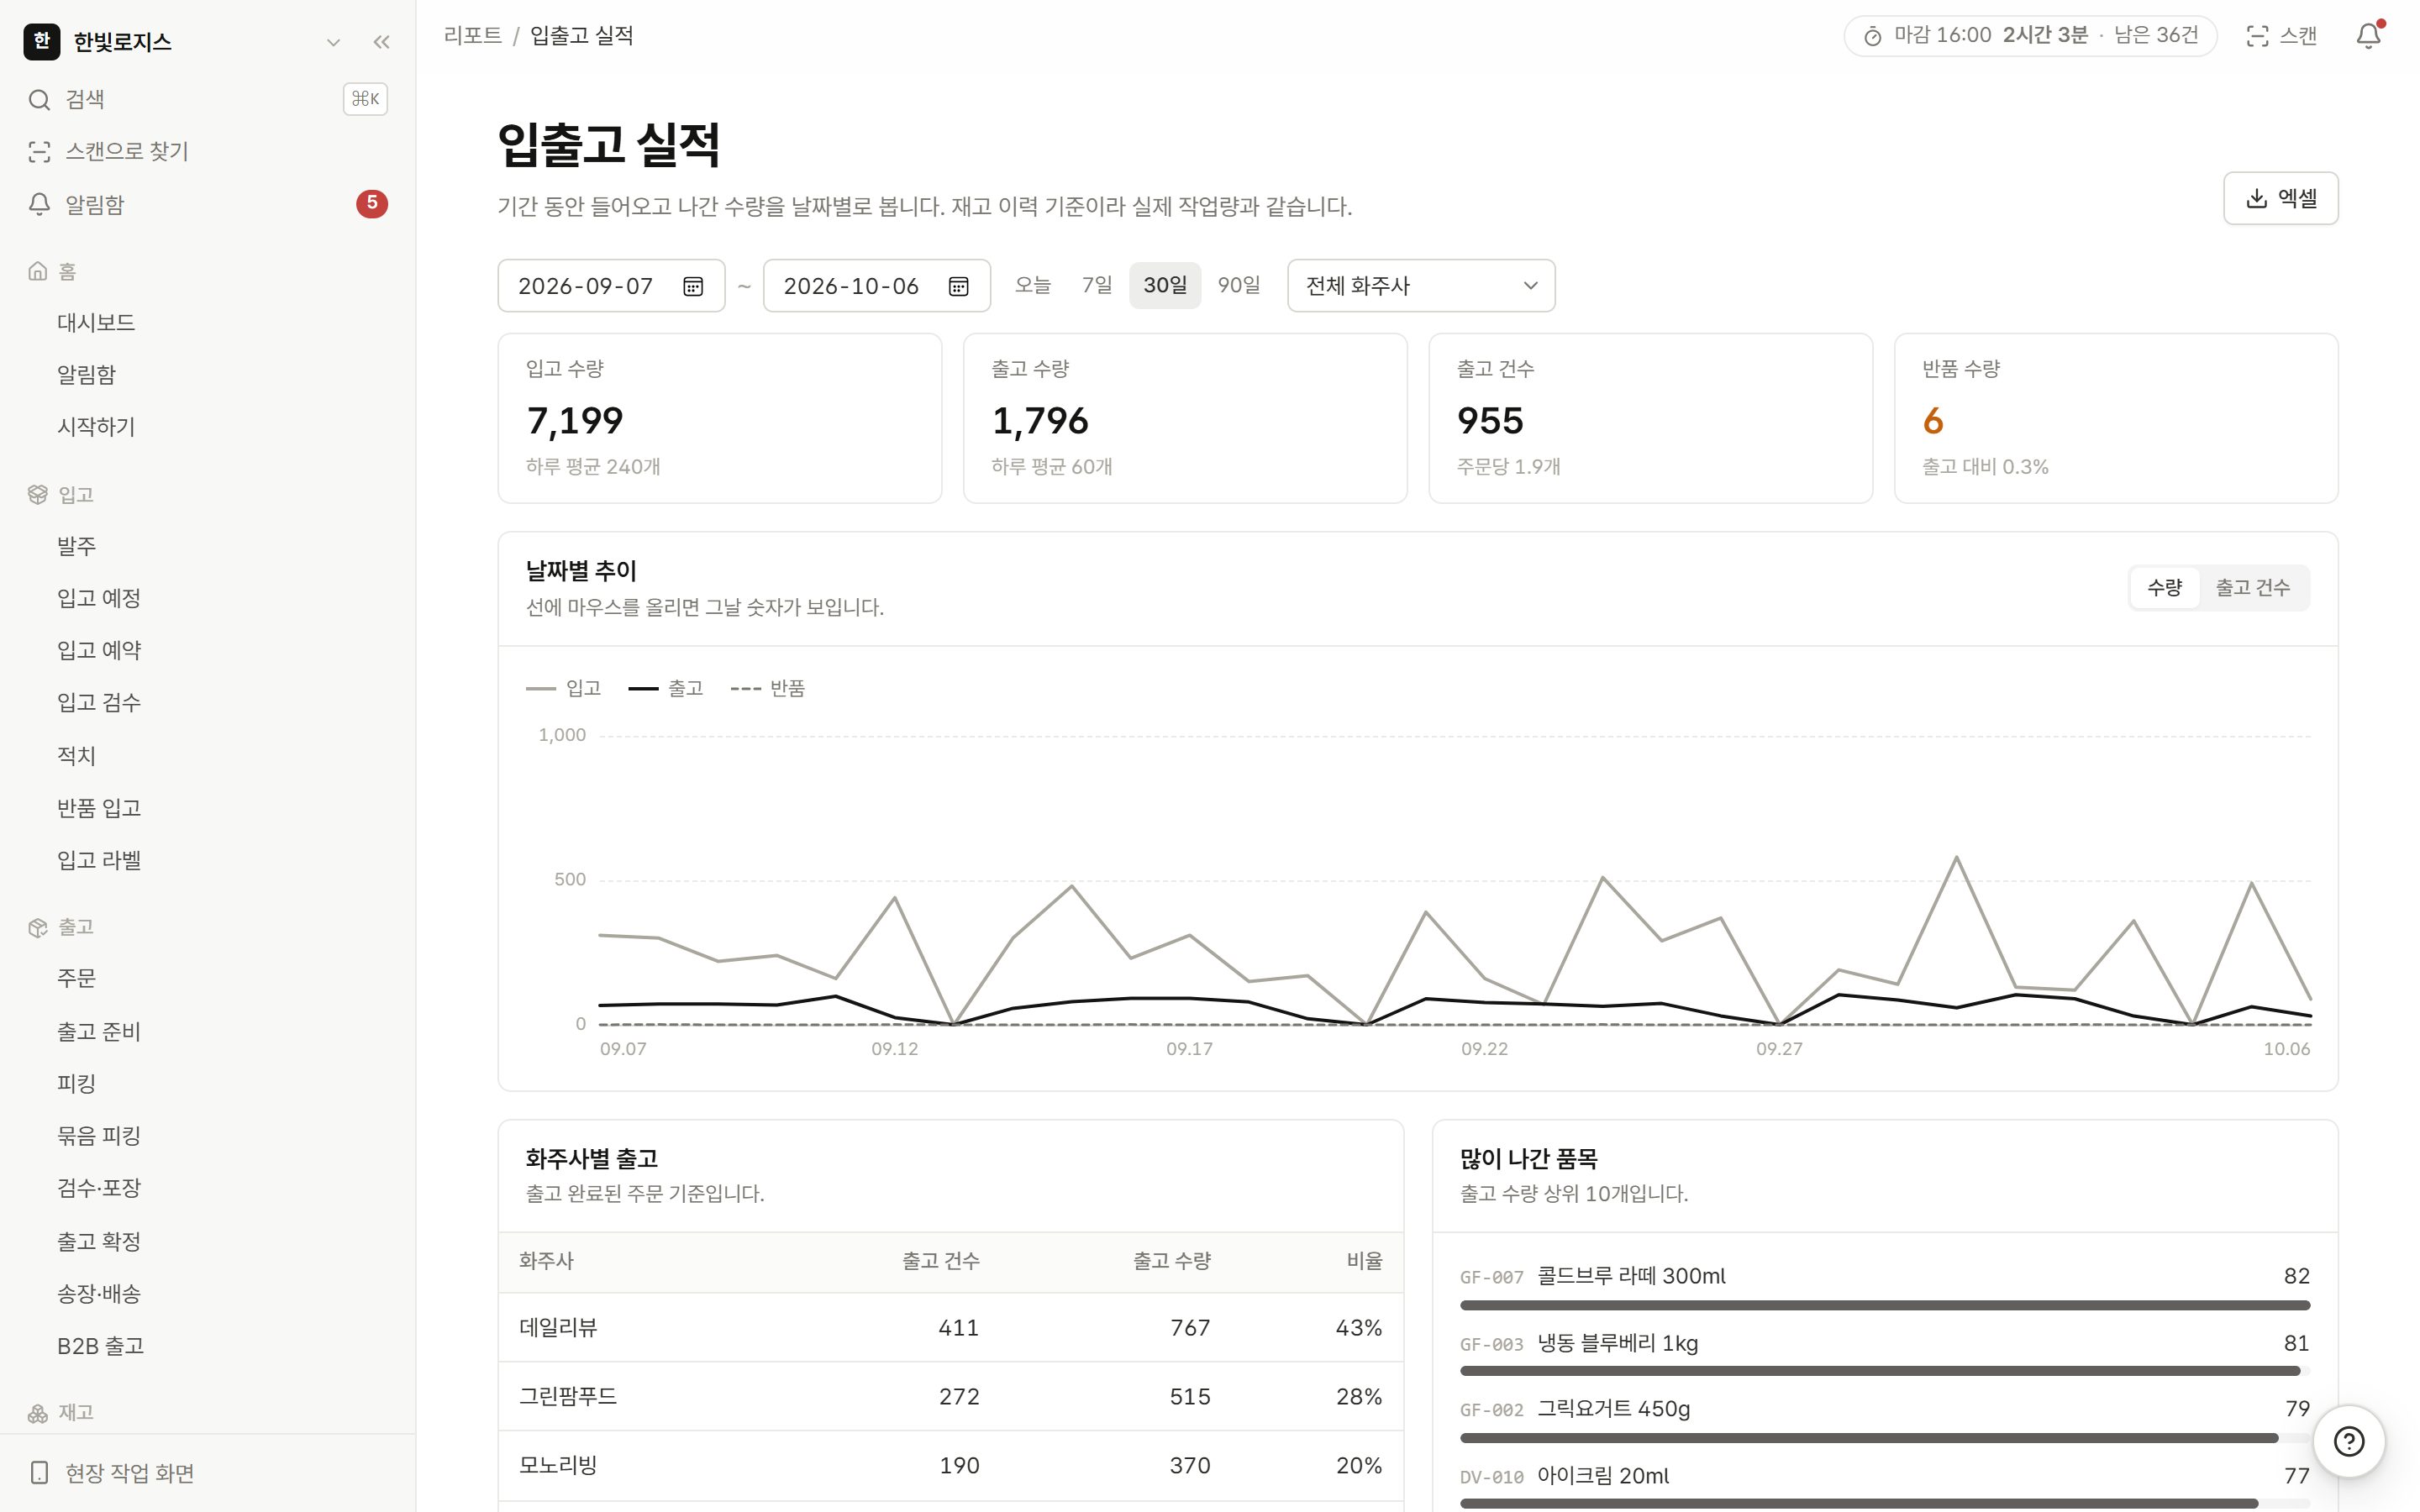
Task: Select the 90일 date range option
Action: coord(1239,285)
